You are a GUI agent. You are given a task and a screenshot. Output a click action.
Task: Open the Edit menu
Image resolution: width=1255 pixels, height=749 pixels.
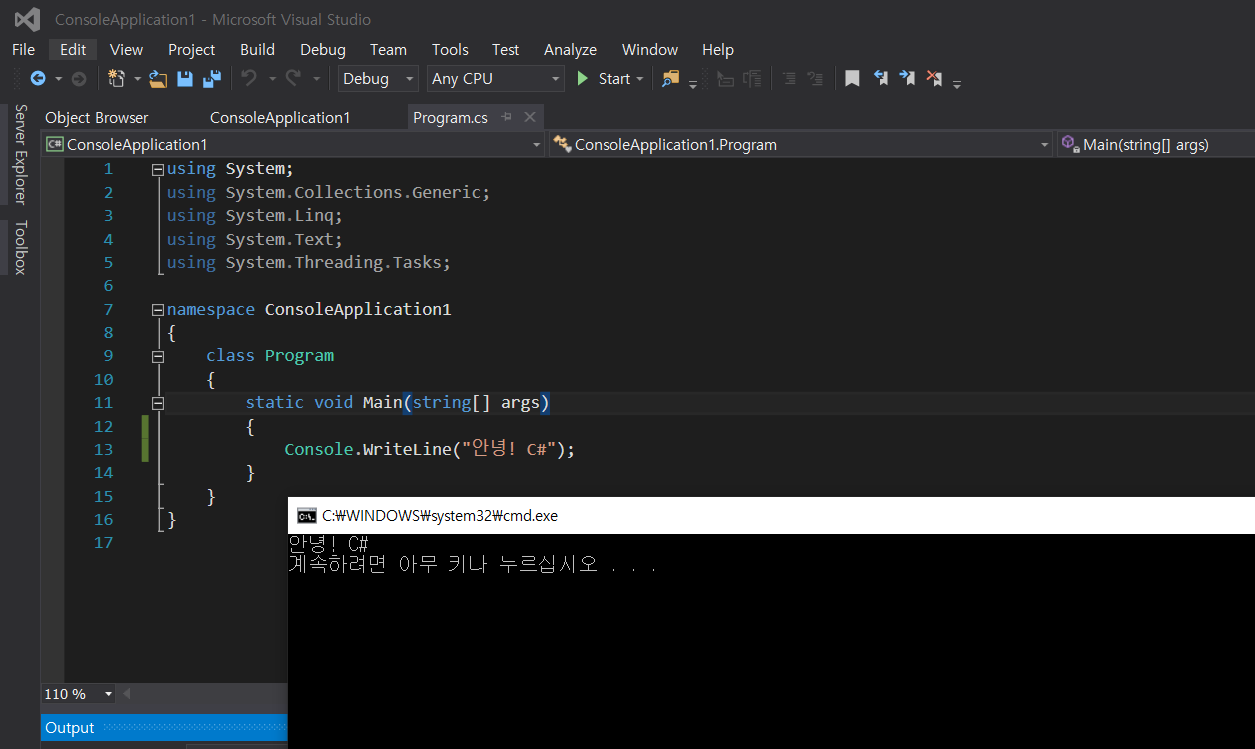pos(73,49)
